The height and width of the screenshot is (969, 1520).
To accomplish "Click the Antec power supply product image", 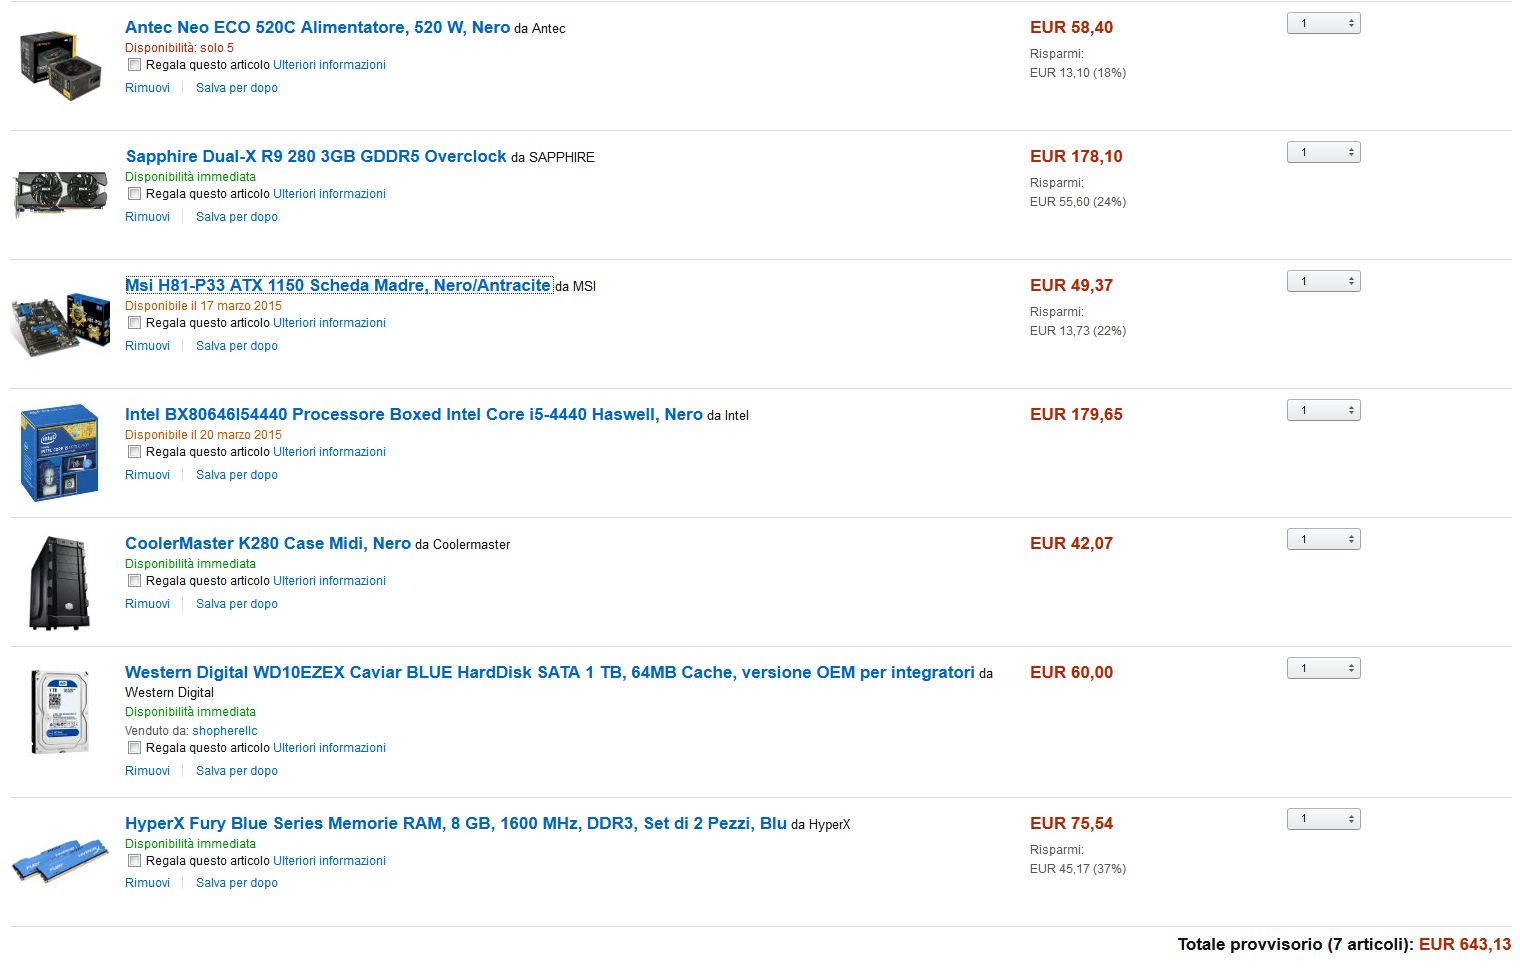I will 61,65.
